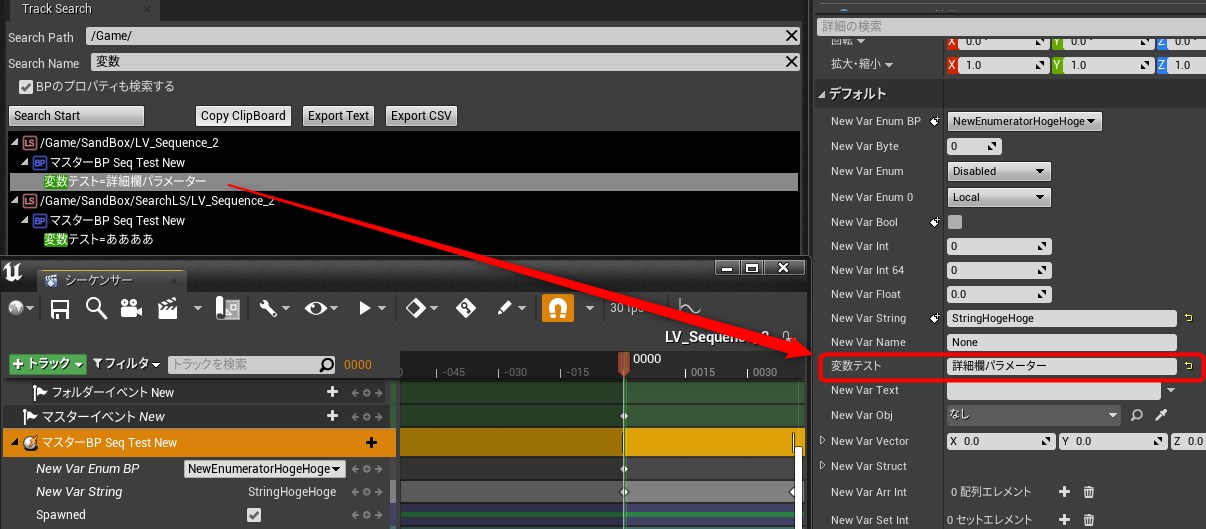Screen dimensions: 1206x529
Task: Toggle Spawned checkbox in sequencer track
Action: coord(254,515)
